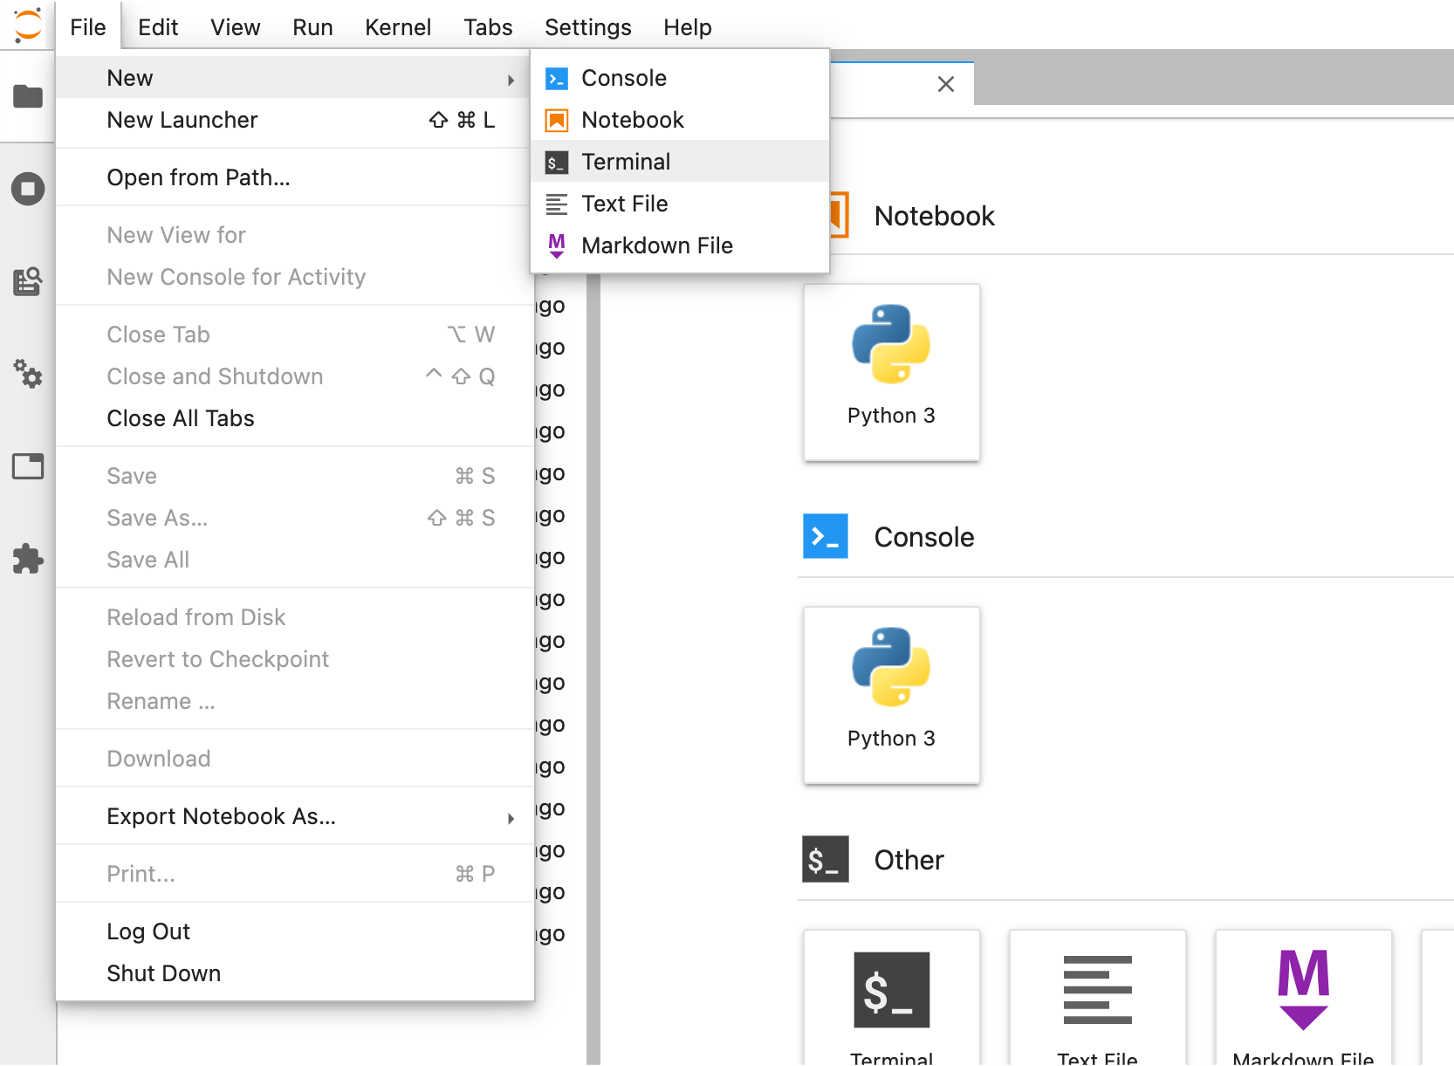Expand Export Notebook As submenu
The image size is (1454, 1066).
(x=510, y=818)
